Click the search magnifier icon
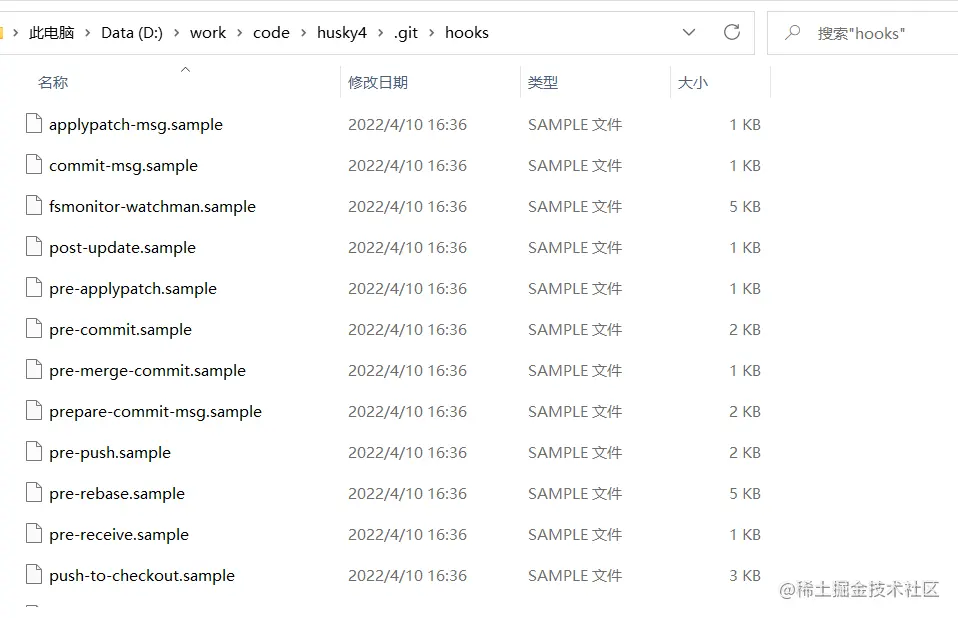 793,32
